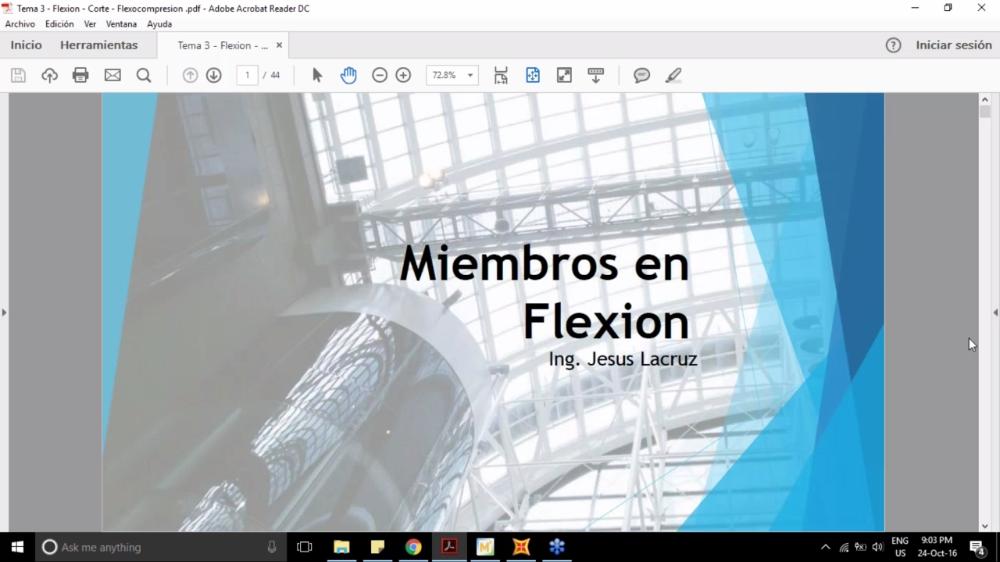Screen dimensions: 1000x562
Task: Click the ENG US language indicator
Action: pyautogui.click(x=900, y=547)
